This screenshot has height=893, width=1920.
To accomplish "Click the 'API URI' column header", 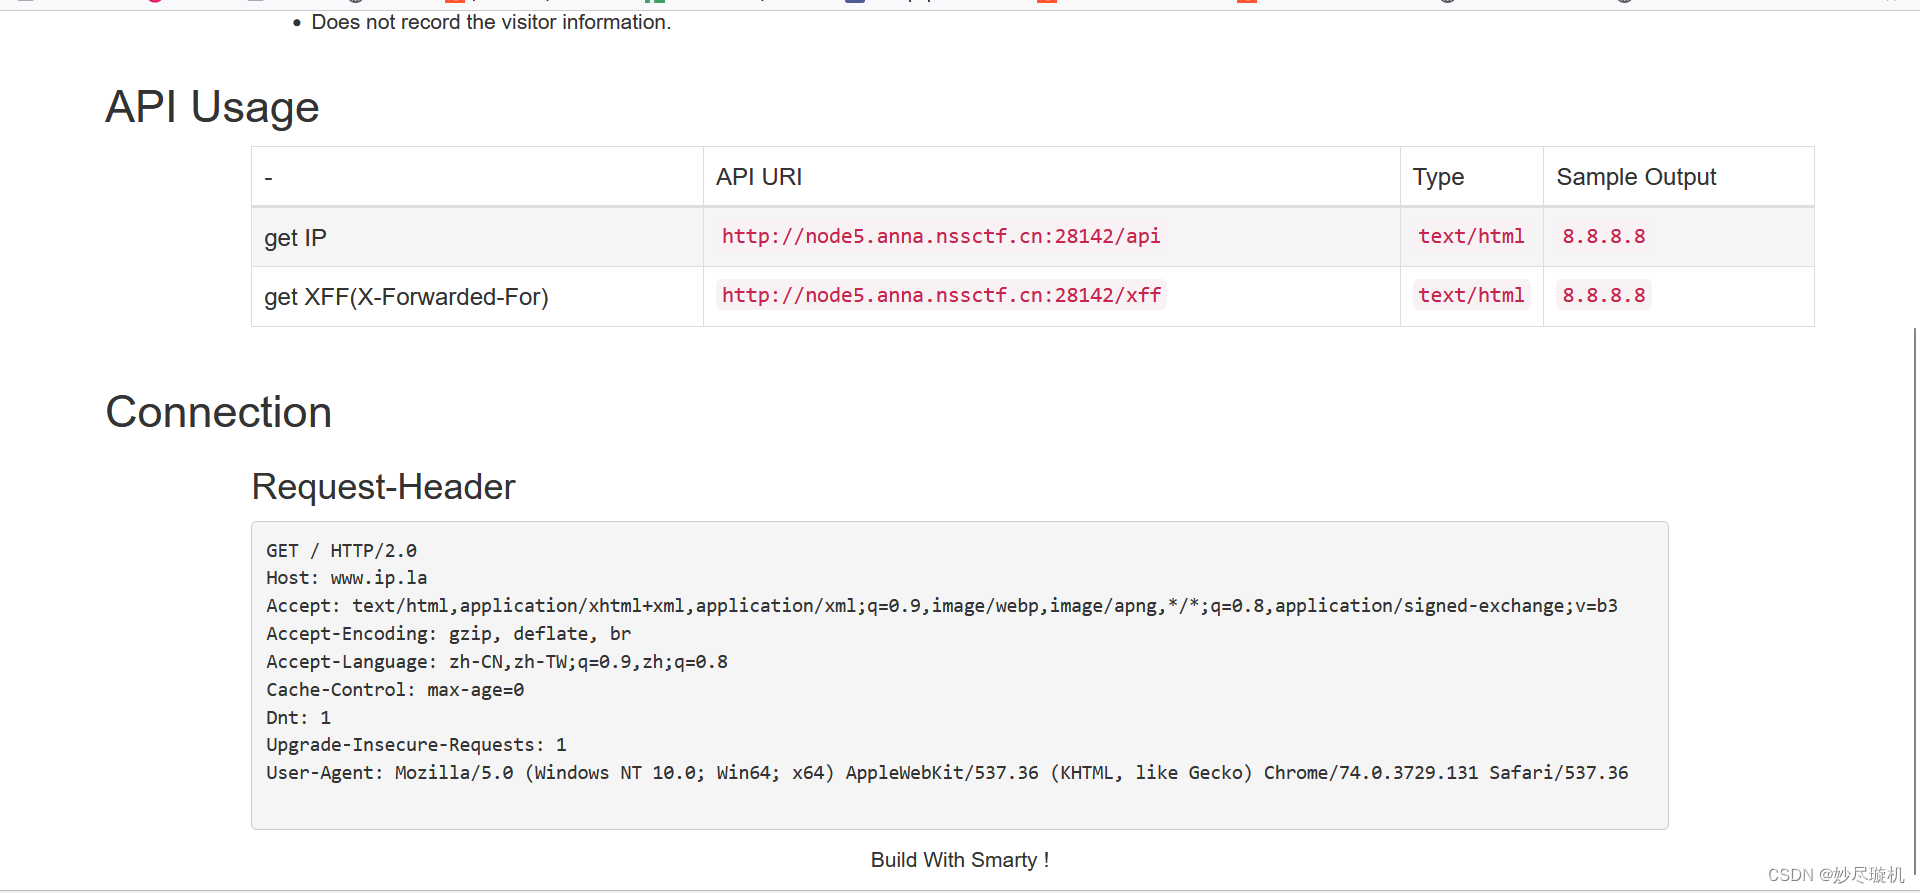I will point(759,177).
